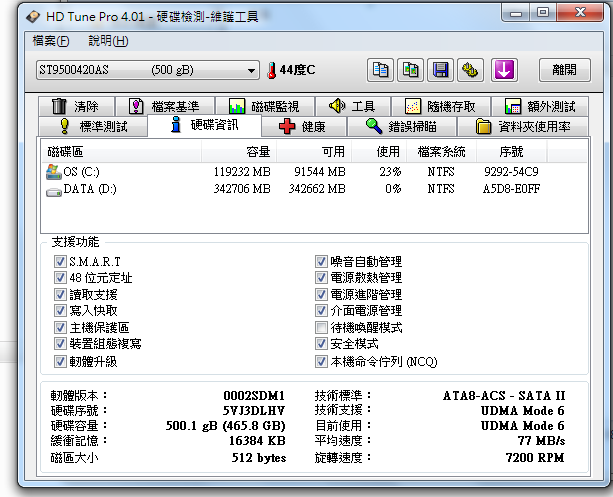This screenshot has height=497, width=613.
Task: Toggle the 裝置組態複寫 checkbox
Action: click(x=60, y=344)
